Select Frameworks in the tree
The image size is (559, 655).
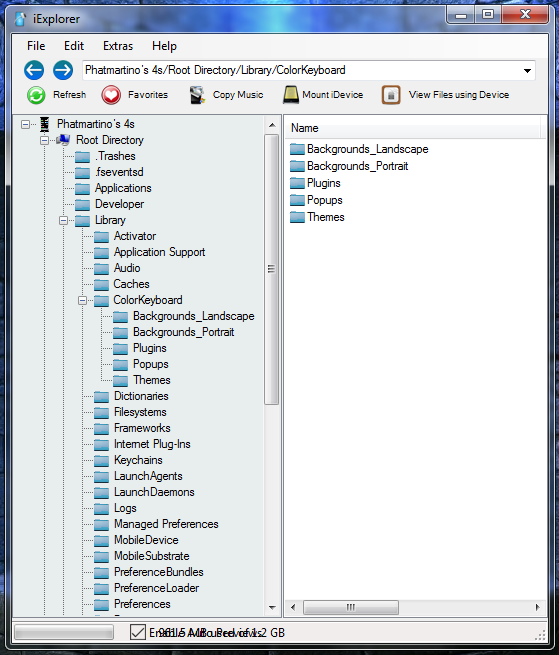click(142, 428)
